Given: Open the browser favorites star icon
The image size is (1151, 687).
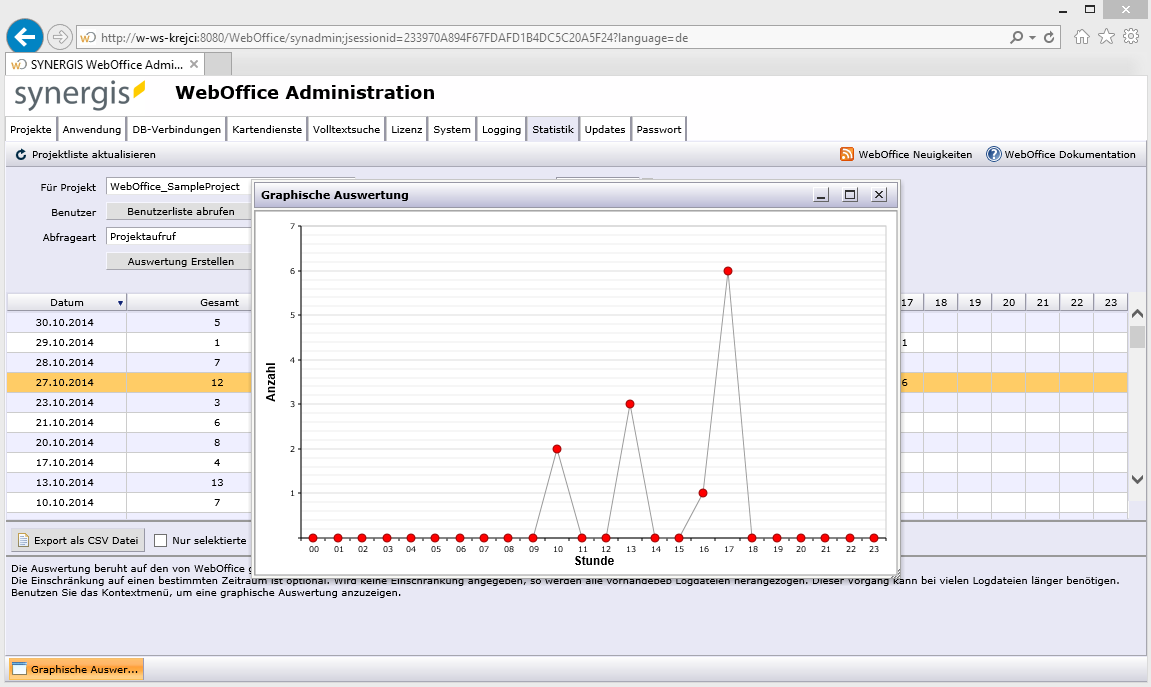Looking at the screenshot, I should pos(1106,37).
